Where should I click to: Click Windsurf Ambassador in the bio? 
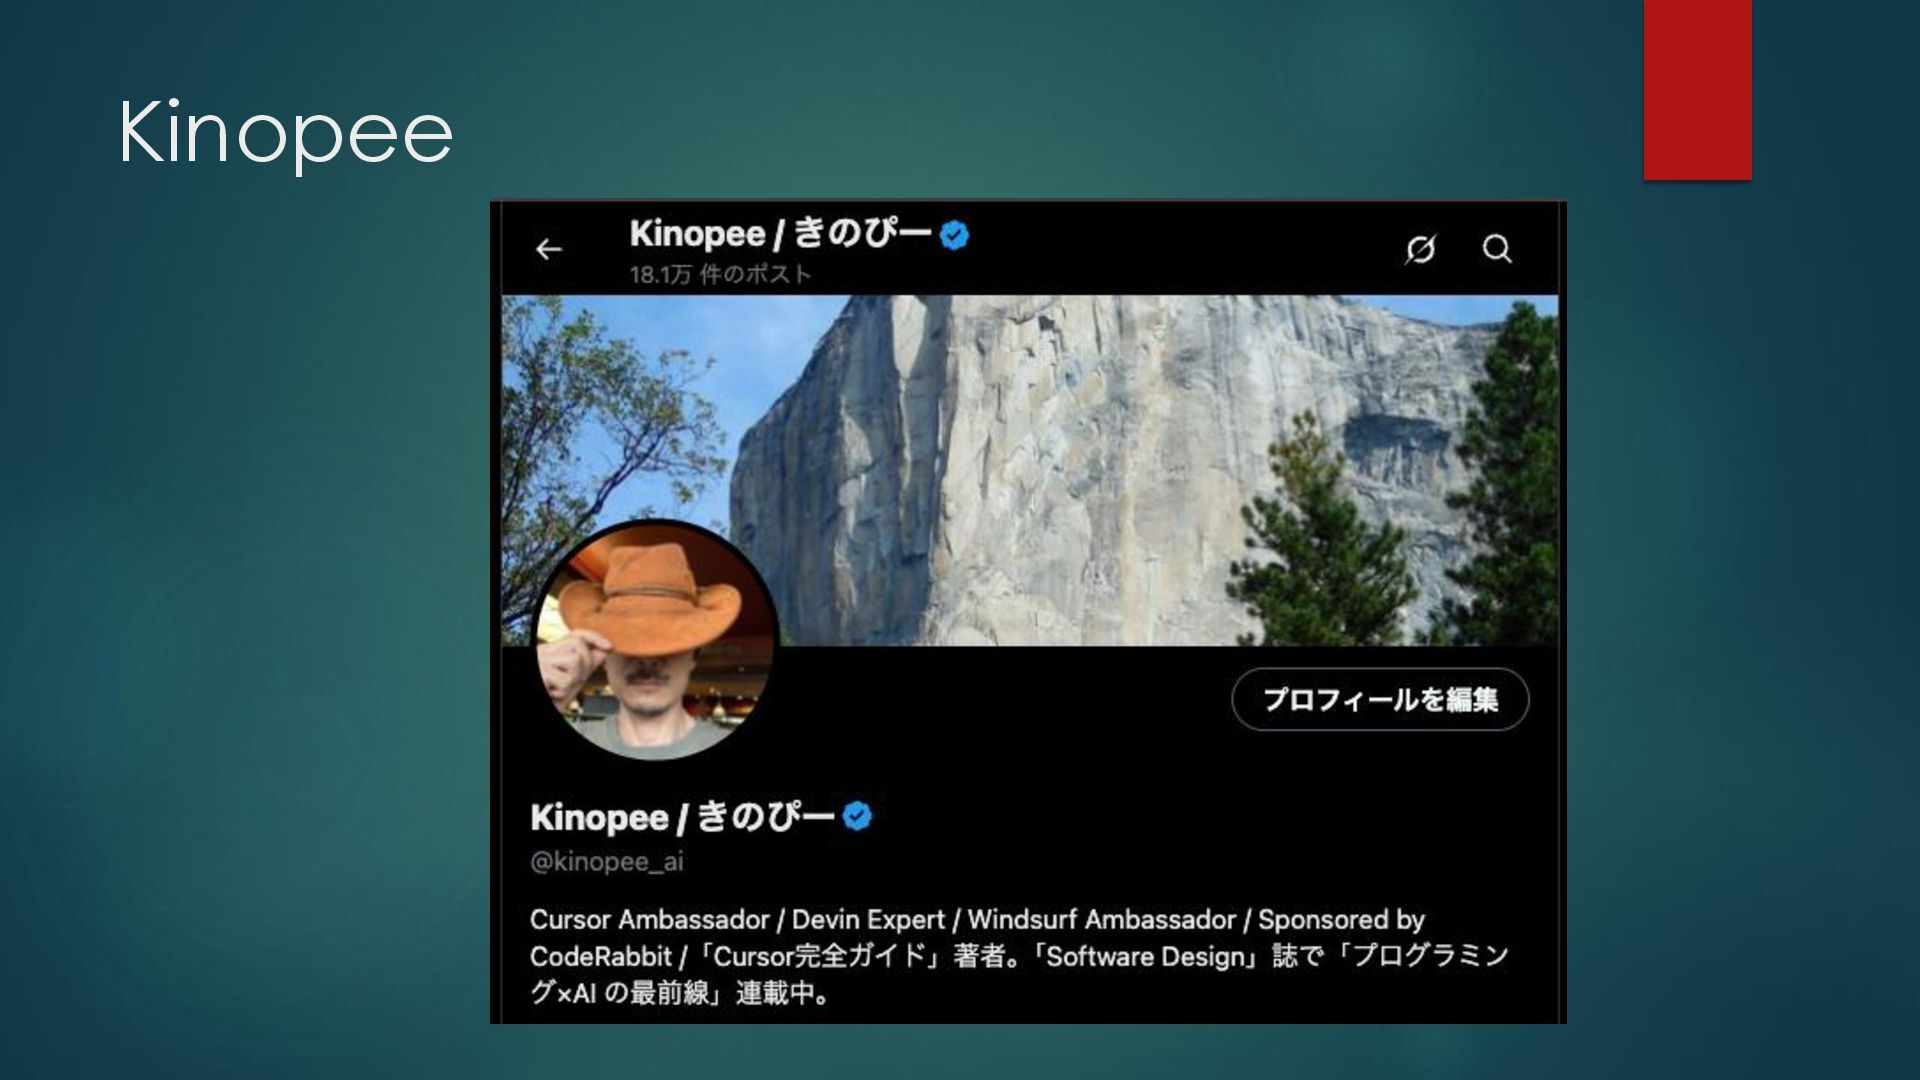(x=1101, y=920)
